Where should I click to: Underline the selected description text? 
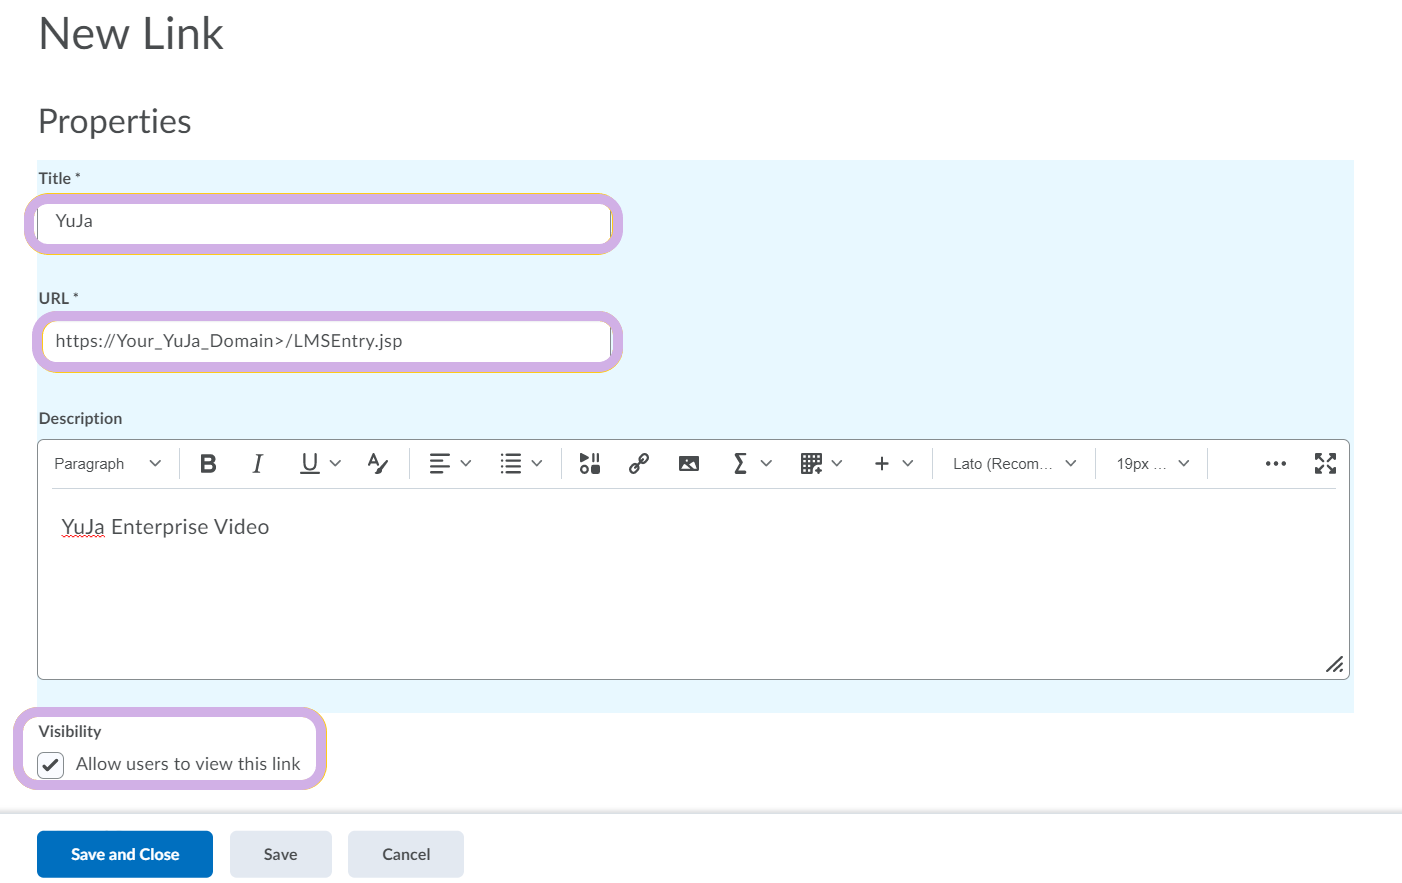pyautogui.click(x=310, y=464)
